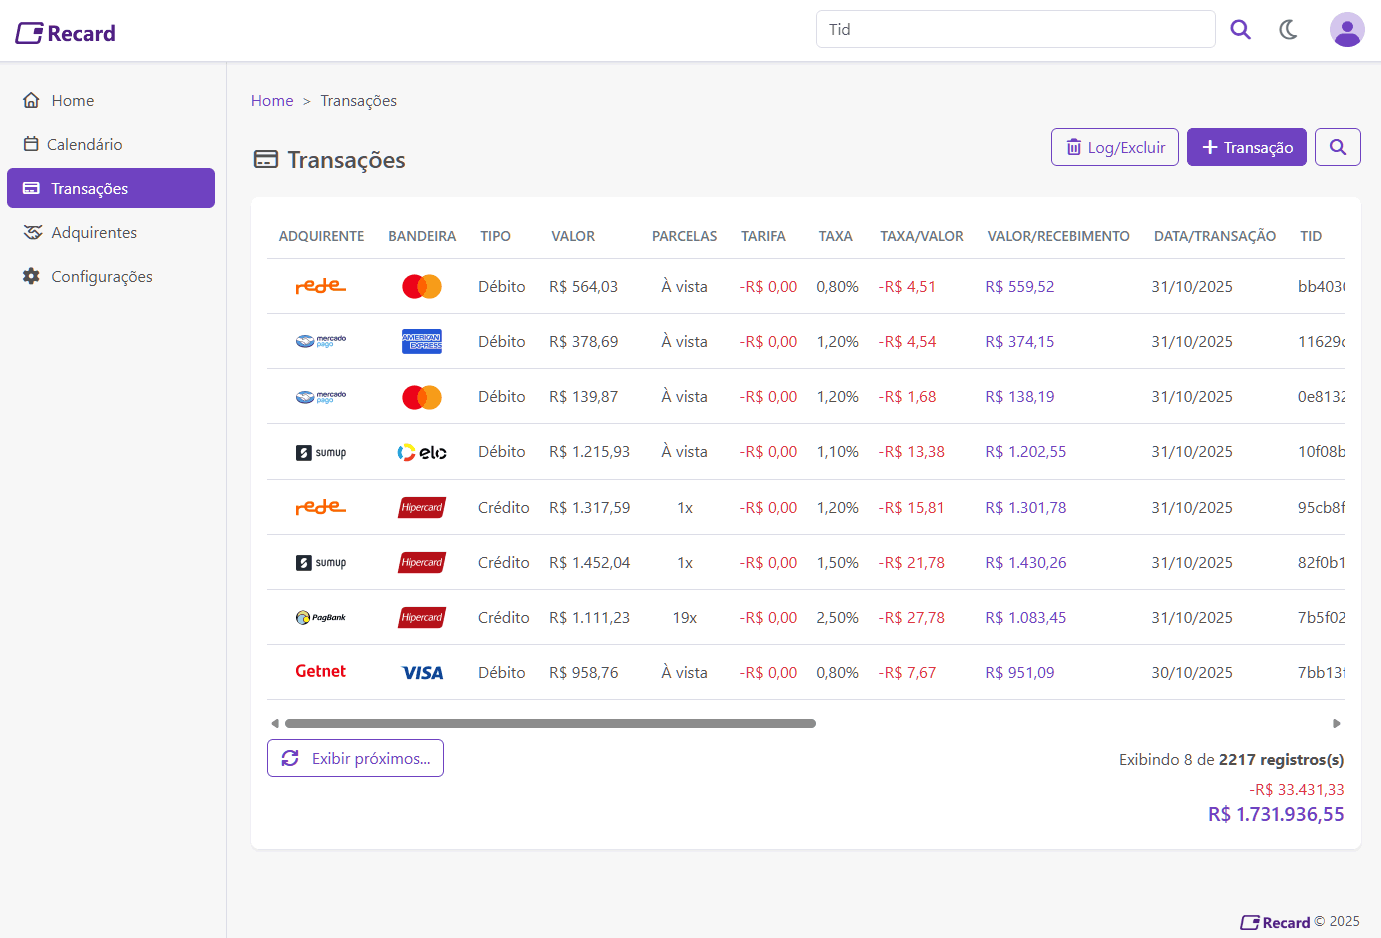Image resolution: width=1381 pixels, height=938 pixels.
Task: Click the Log/Excluir button
Action: (1114, 147)
